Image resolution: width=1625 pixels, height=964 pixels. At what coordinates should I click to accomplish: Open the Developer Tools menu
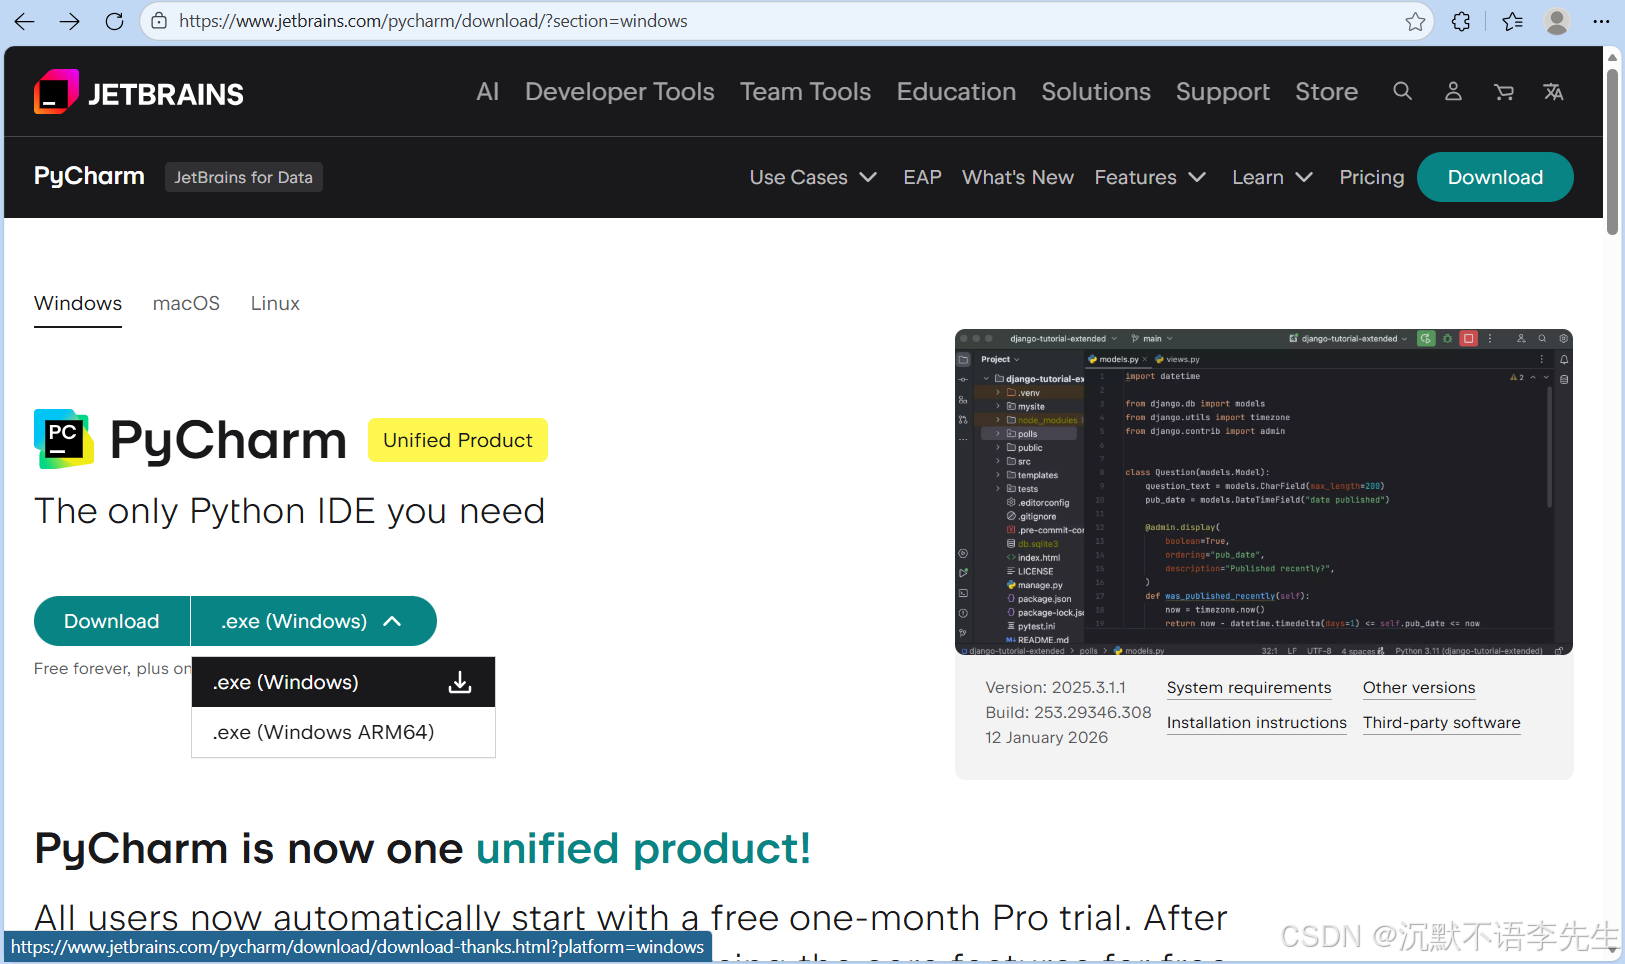[620, 91]
